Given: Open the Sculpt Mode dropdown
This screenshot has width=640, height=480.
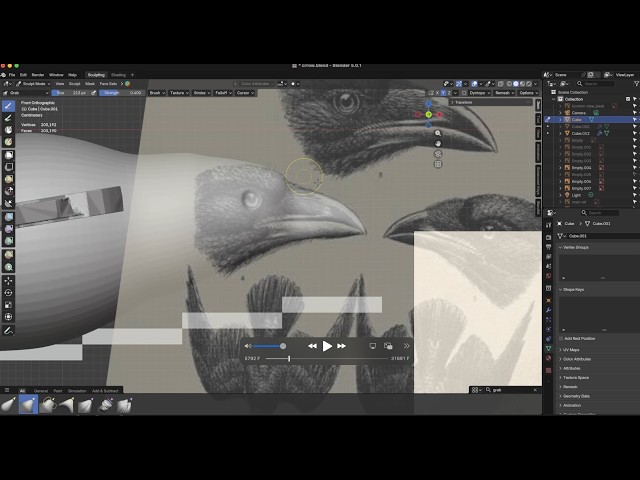Looking at the screenshot, I should pos(33,84).
